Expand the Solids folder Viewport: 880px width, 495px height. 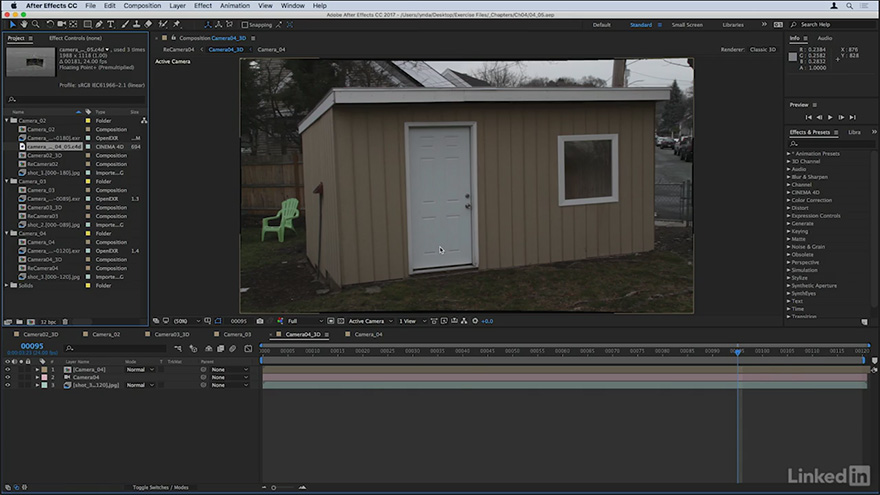click(7, 285)
